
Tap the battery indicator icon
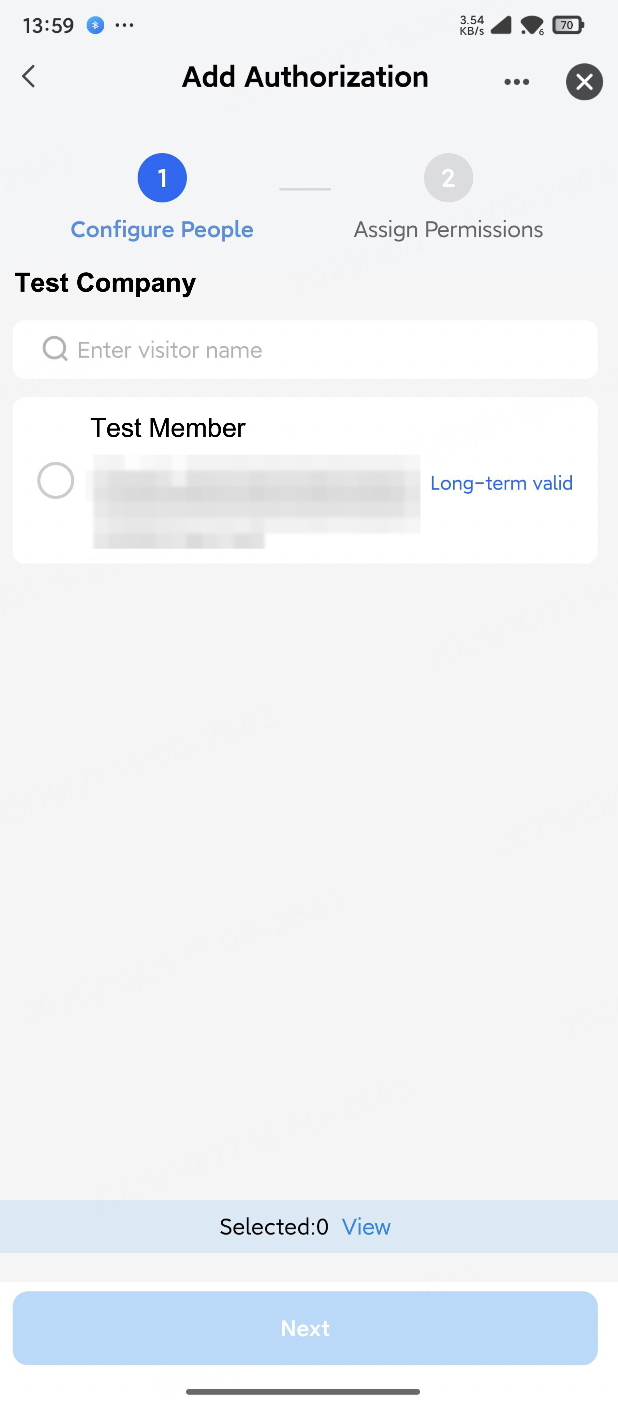[568, 26]
